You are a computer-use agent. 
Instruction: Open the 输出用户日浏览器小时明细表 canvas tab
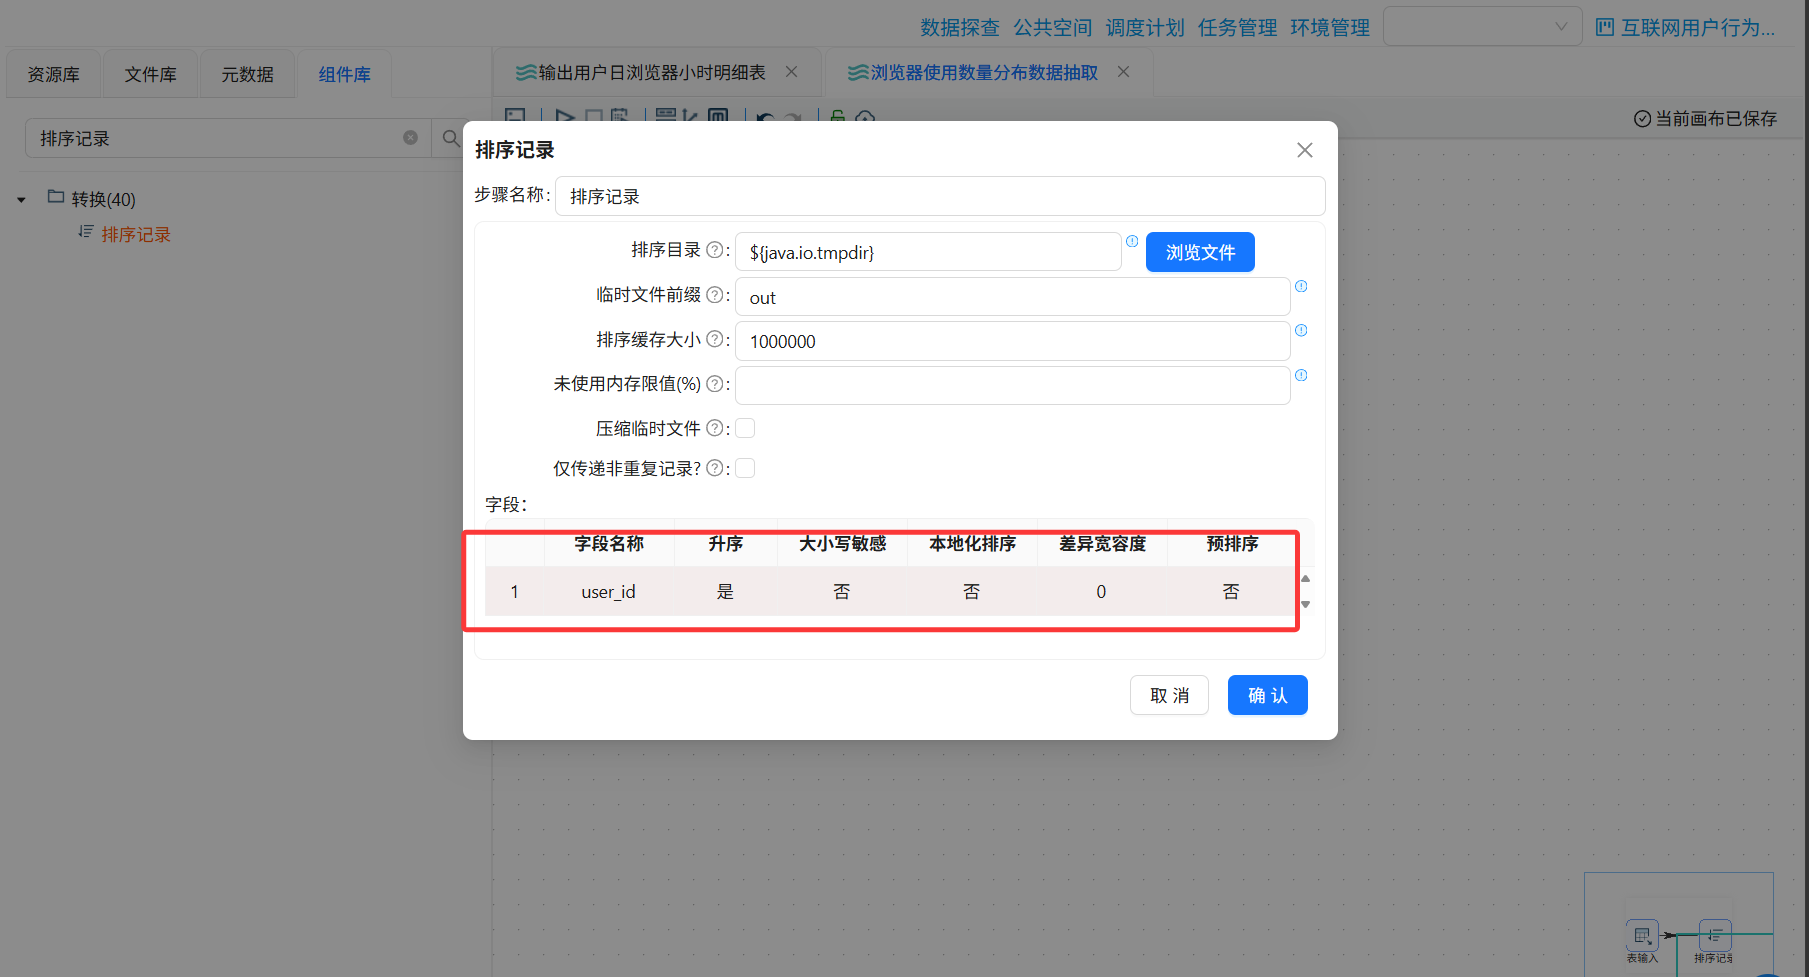[x=652, y=72]
